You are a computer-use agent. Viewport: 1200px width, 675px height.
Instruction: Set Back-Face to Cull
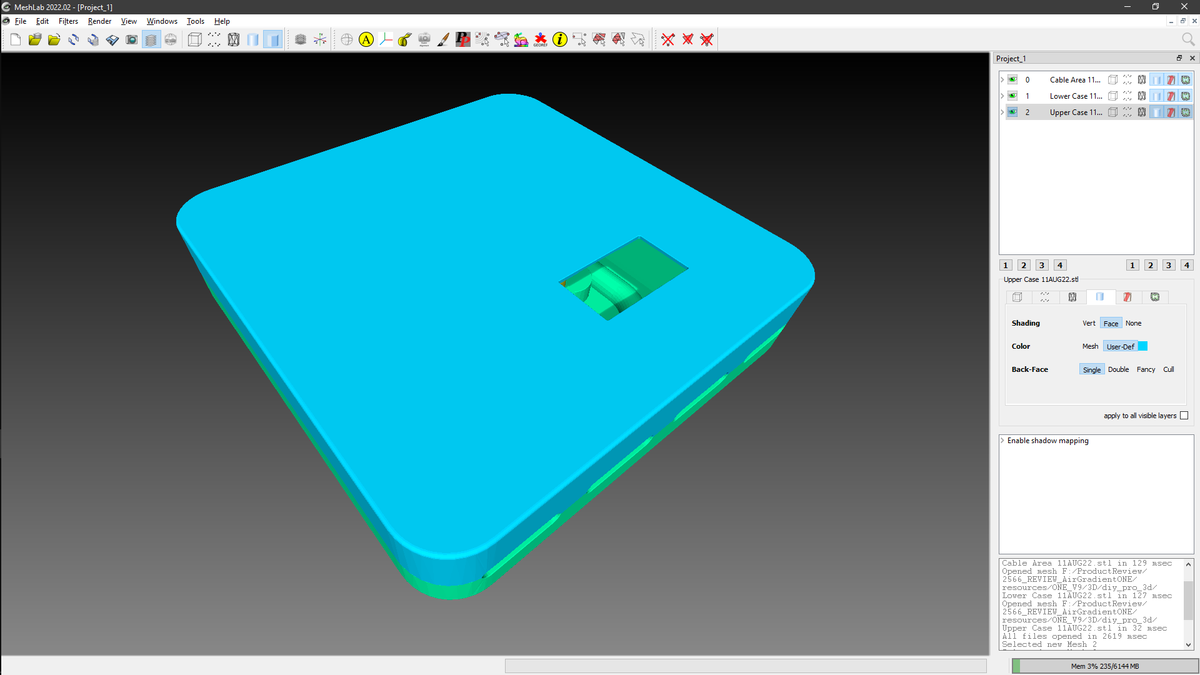click(x=1168, y=369)
